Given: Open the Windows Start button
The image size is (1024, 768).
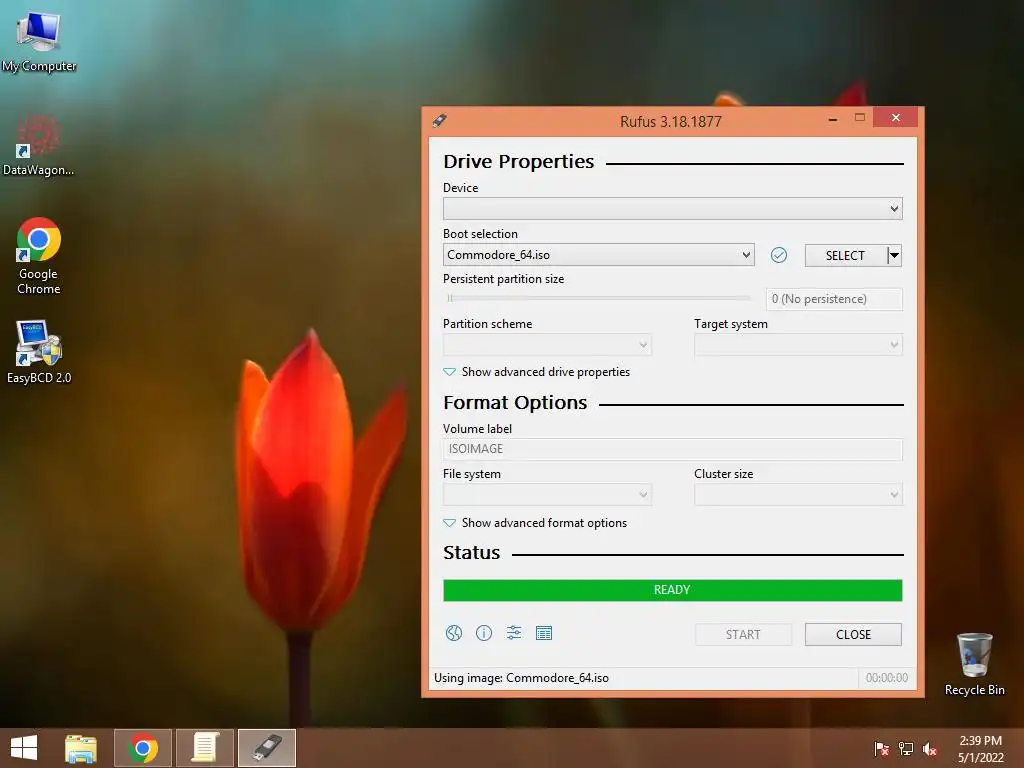Looking at the screenshot, I should click(24, 748).
